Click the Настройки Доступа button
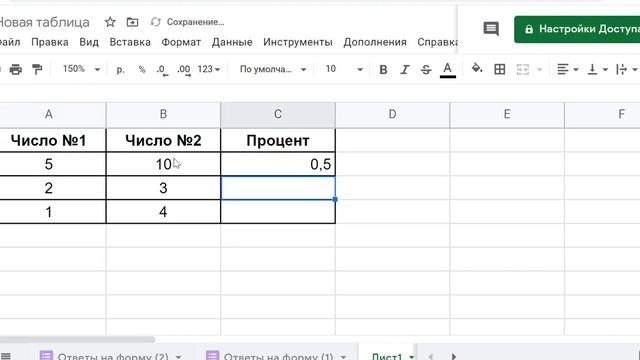The image size is (640, 360). pyautogui.click(x=577, y=29)
